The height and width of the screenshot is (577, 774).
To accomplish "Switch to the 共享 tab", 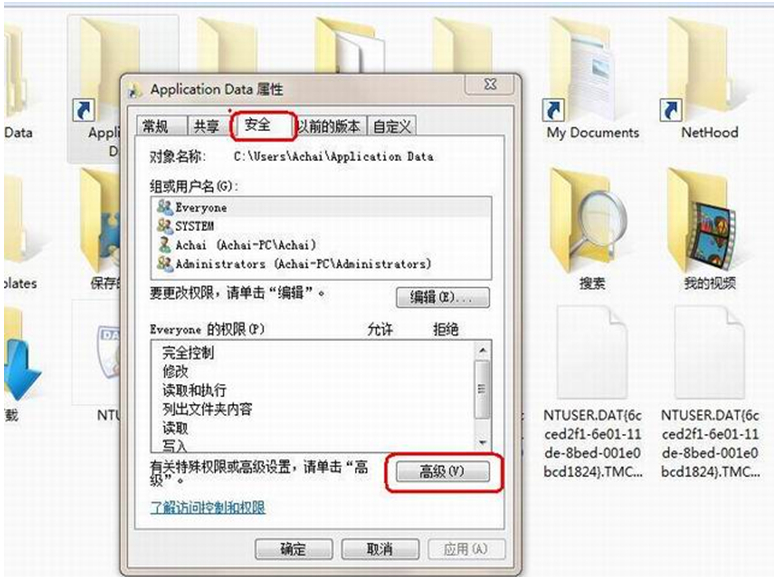I will [x=206, y=126].
